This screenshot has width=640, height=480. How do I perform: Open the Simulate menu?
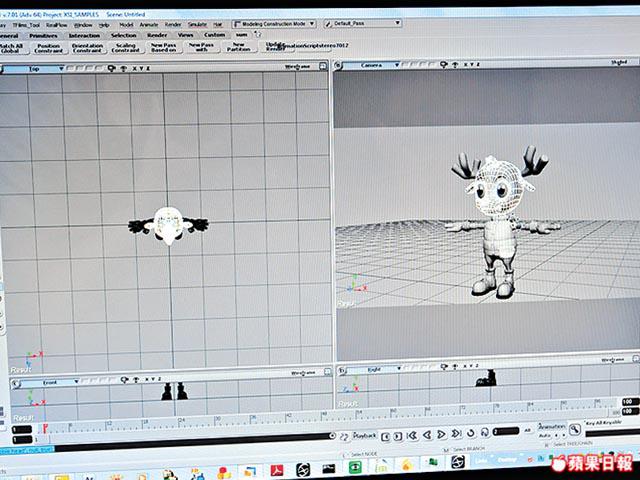click(197, 25)
